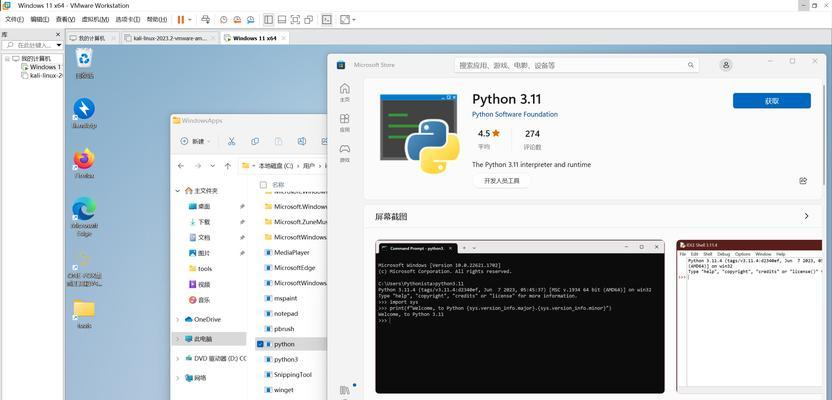The height and width of the screenshot is (400, 832).
Task: Open the 编辑(E) menu
Action: (x=40, y=20)
